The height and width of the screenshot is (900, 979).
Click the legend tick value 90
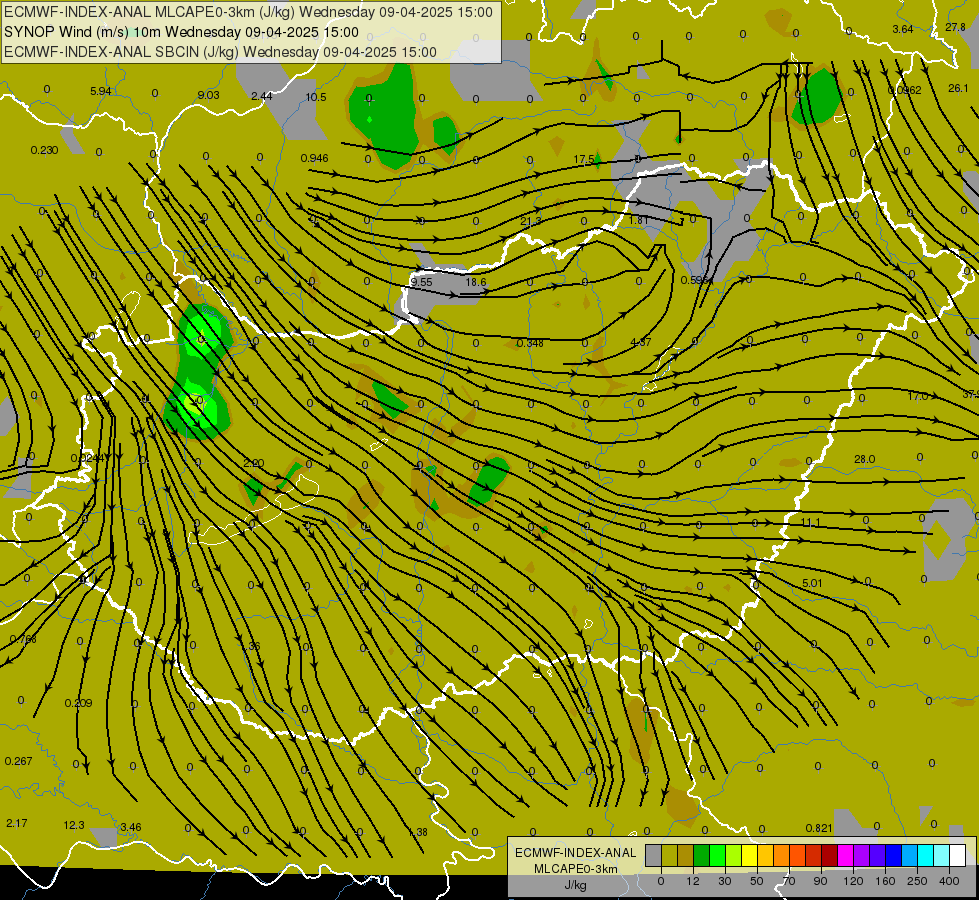pos(820,881)
